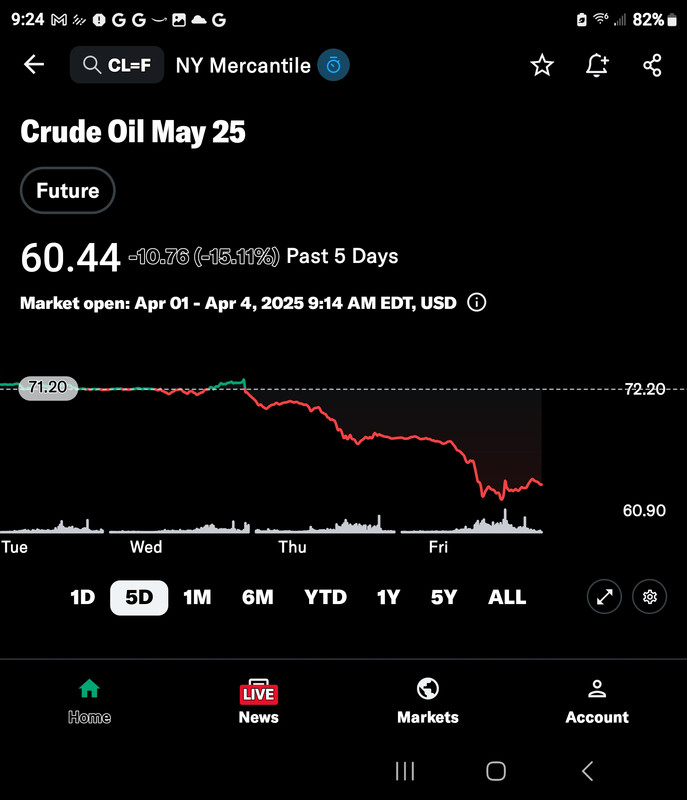This screenshot has width=687, height=800.
Task: Open chart settings gear
Action: click(x=649, y=596)
